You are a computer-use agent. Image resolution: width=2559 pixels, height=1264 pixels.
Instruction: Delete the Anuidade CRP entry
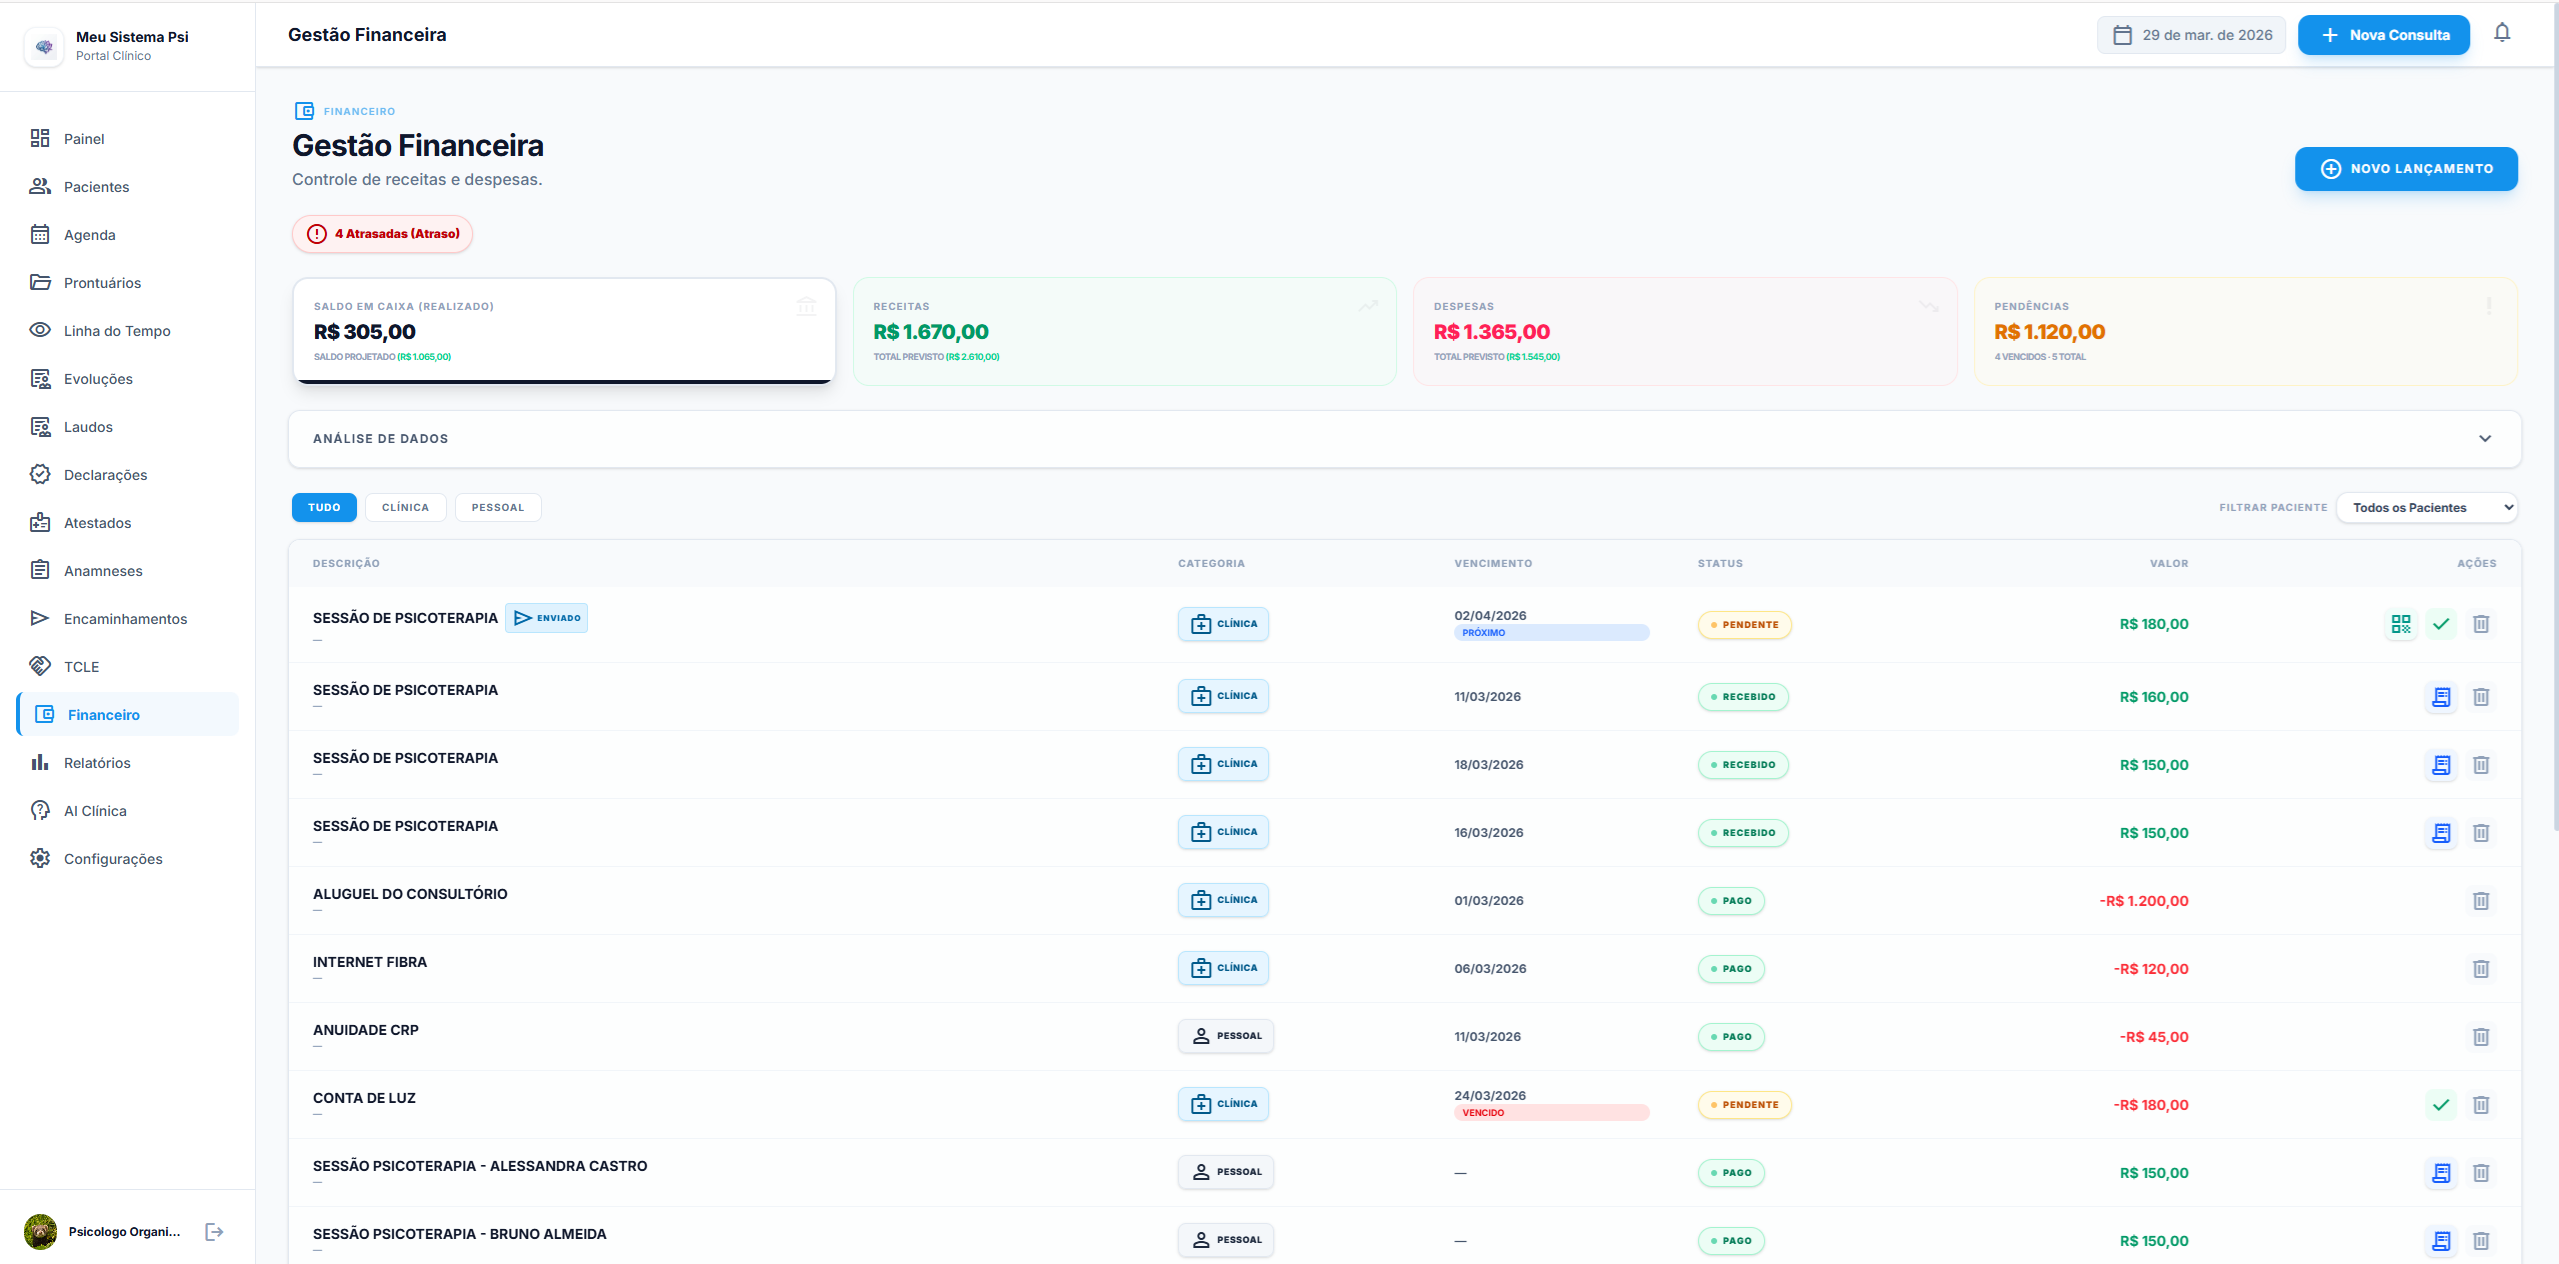click(2480, 1037)
